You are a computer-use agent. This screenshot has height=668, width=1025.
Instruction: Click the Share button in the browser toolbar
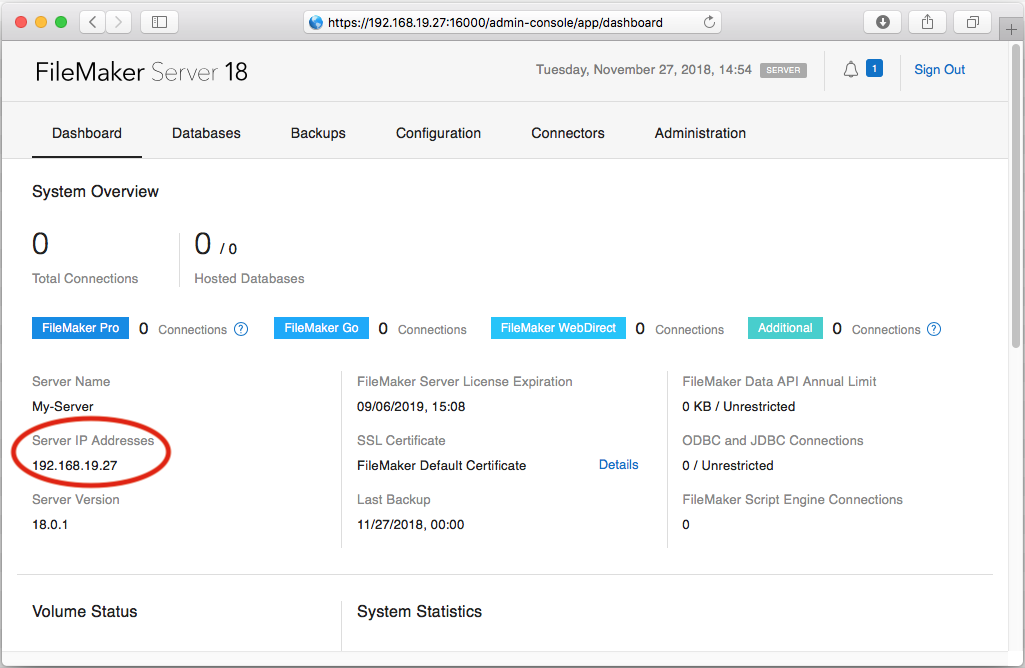928,21
